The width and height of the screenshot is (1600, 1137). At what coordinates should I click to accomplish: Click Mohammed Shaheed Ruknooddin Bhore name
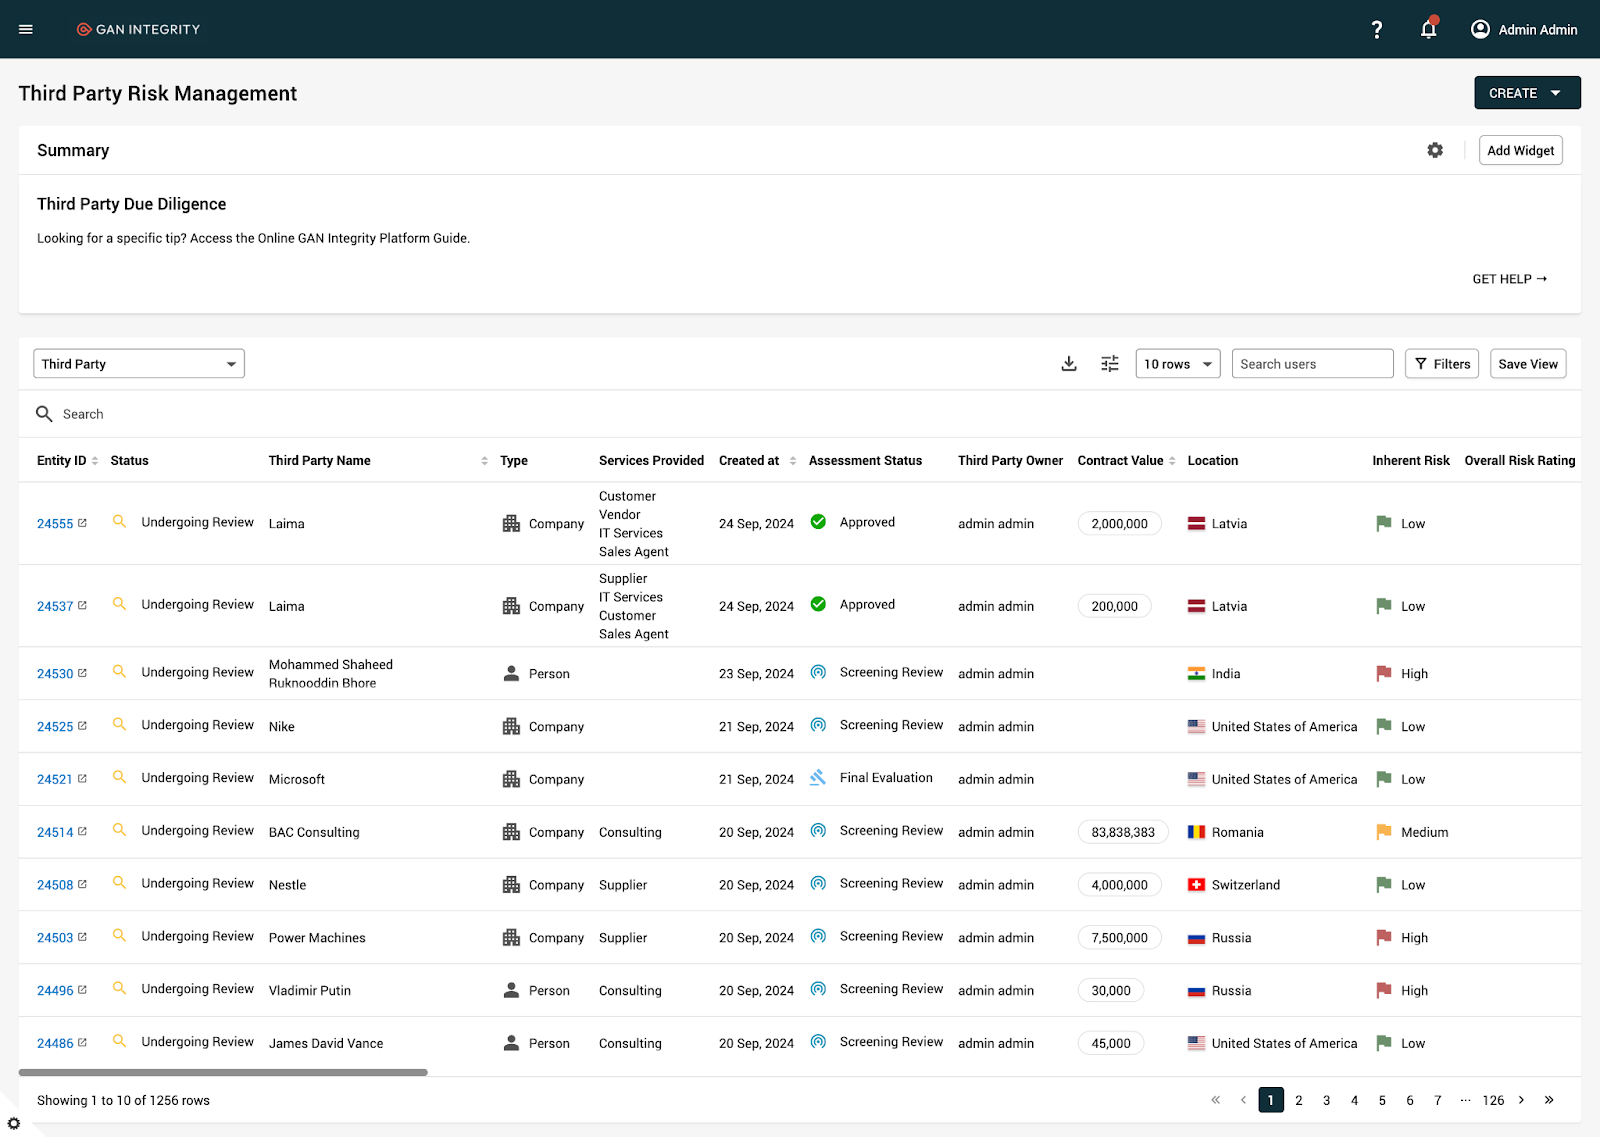coord(331,673)
